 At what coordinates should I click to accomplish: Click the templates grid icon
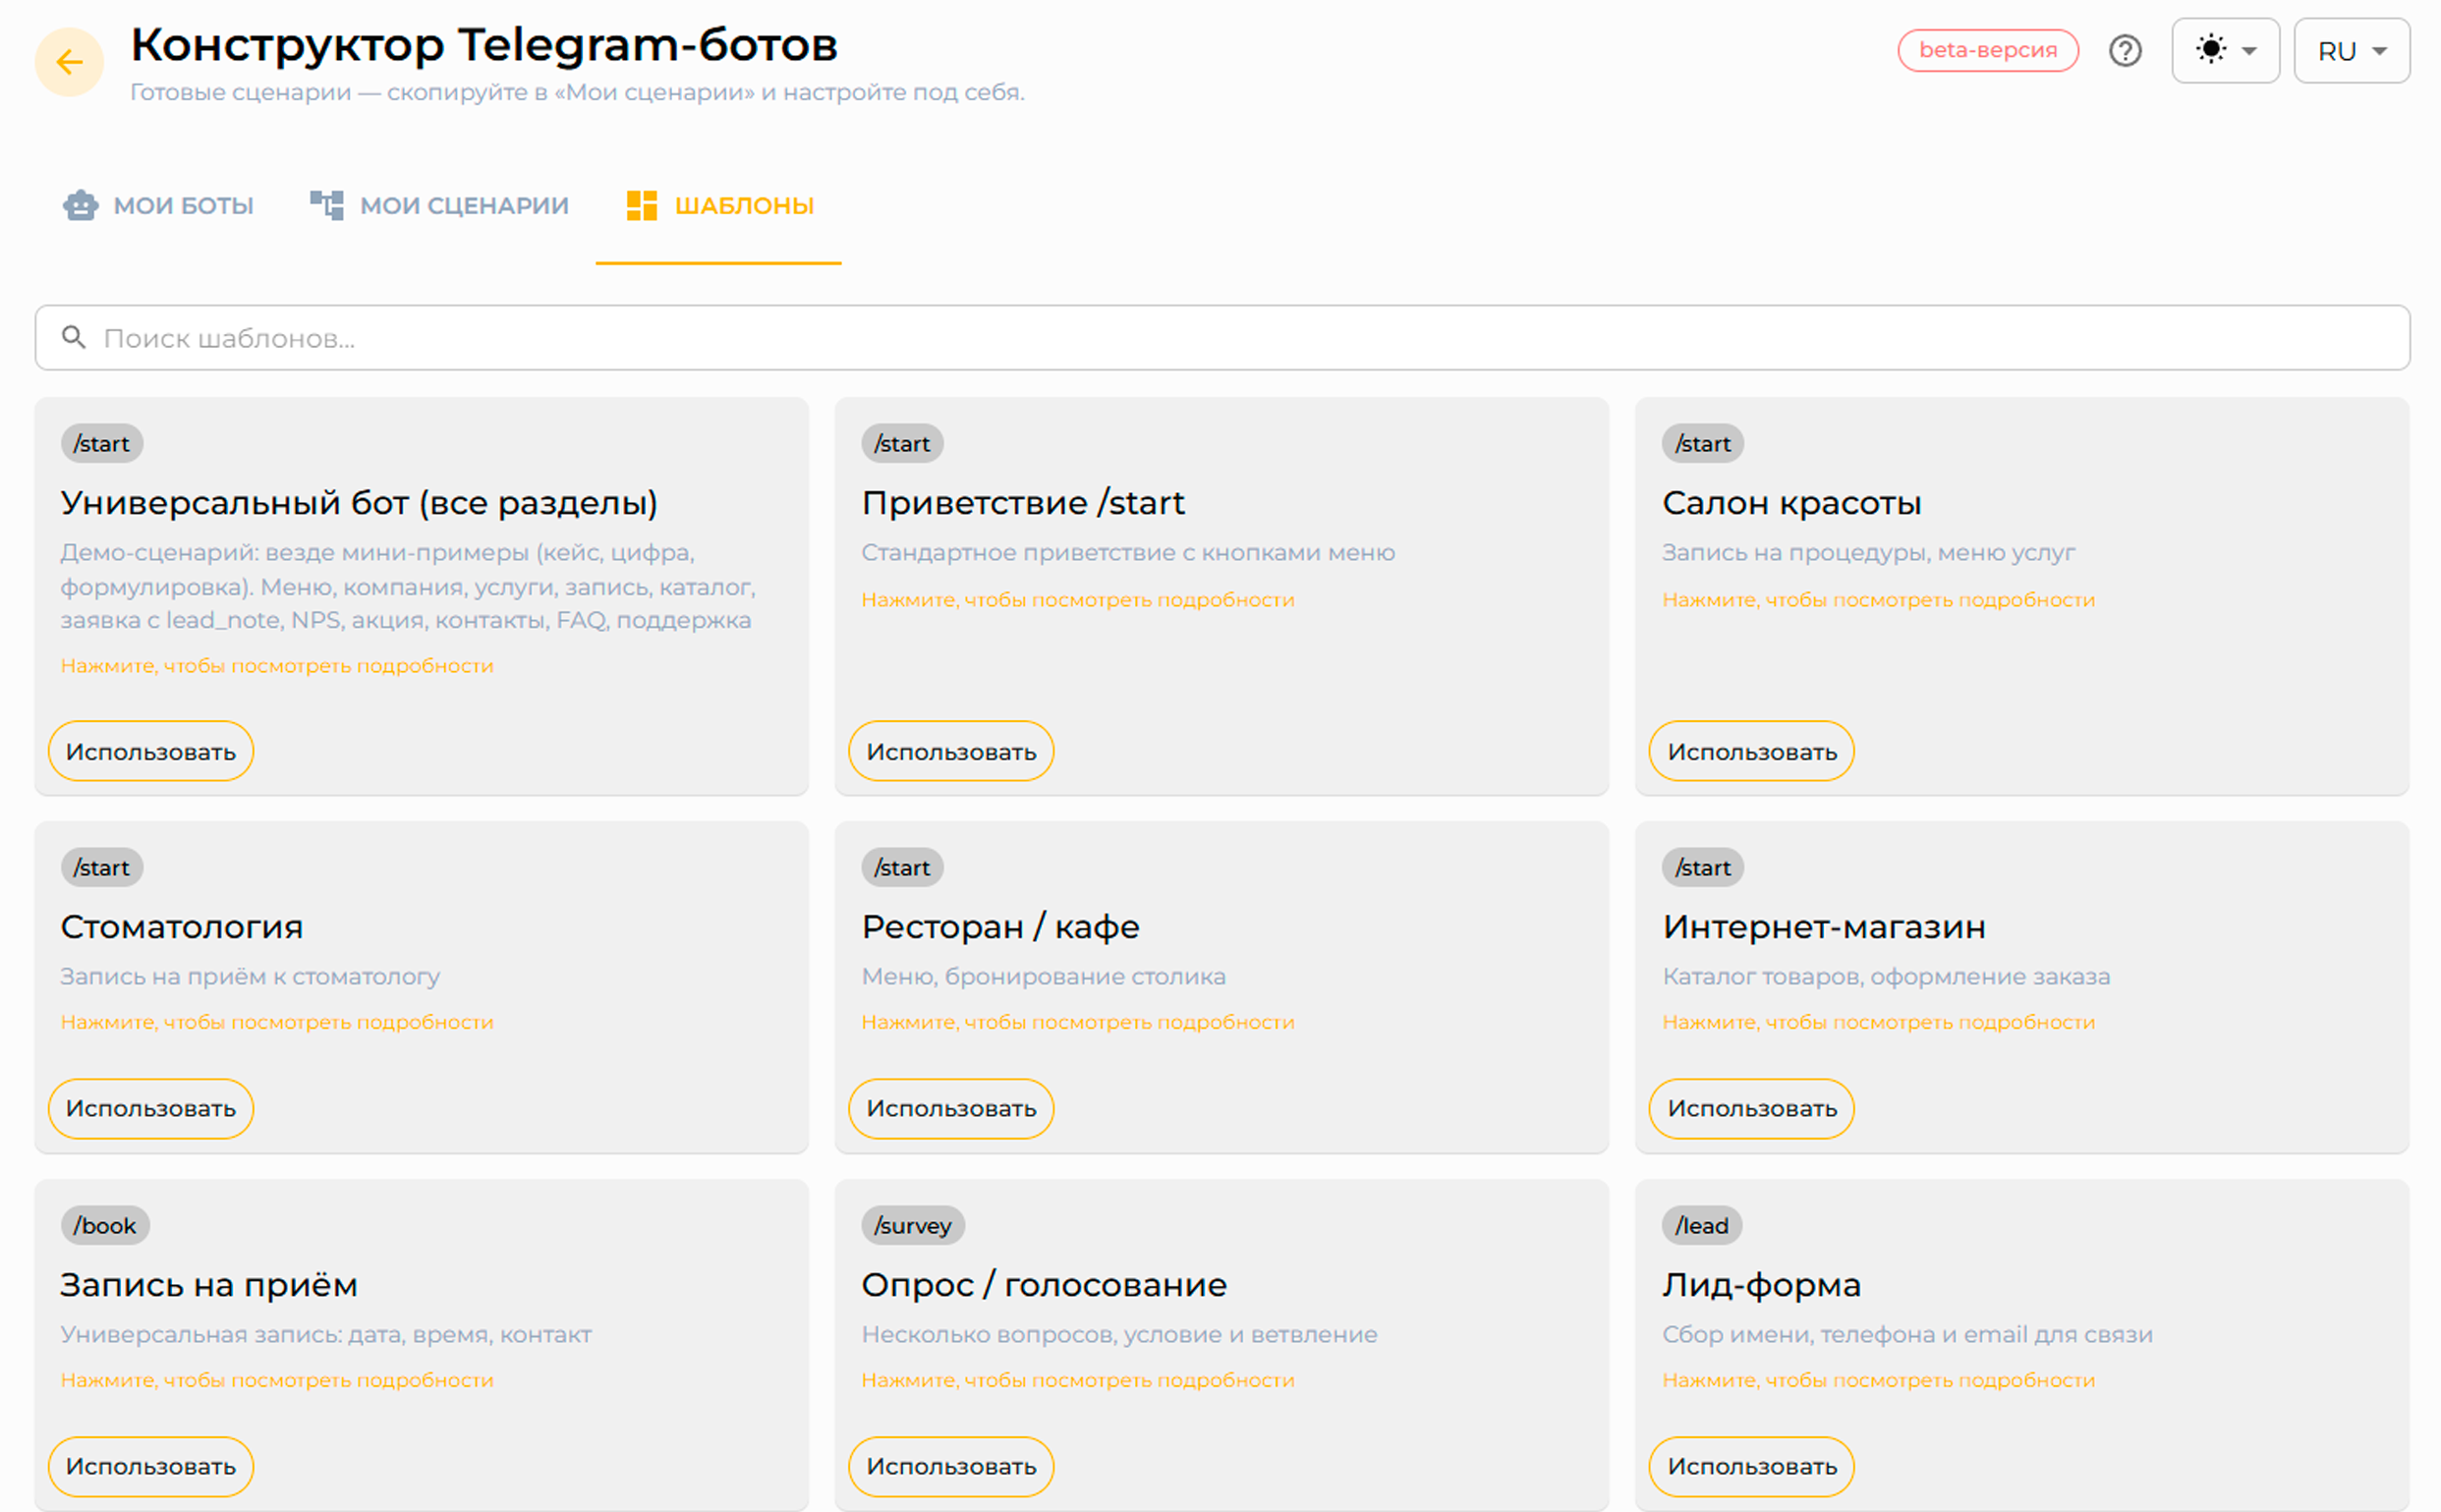pos(641,205)
